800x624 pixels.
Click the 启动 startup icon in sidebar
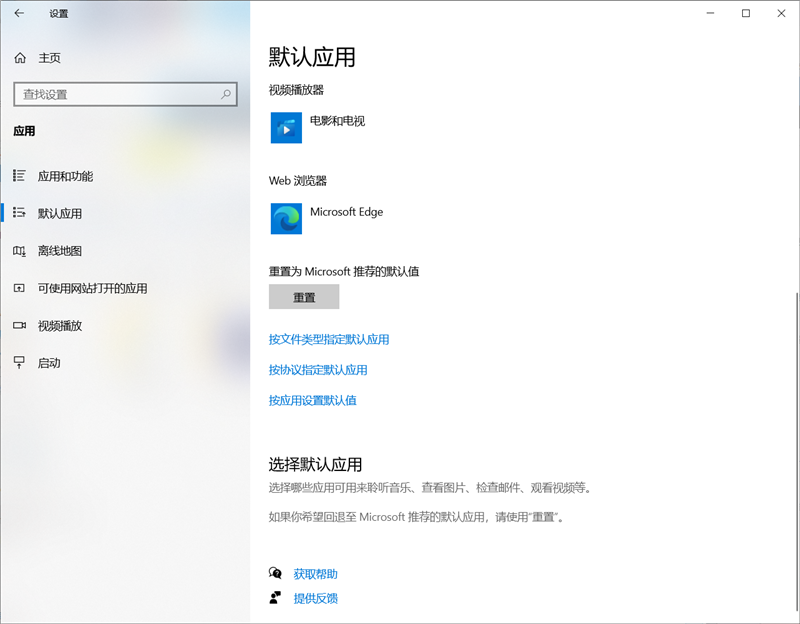click(18, 362)
